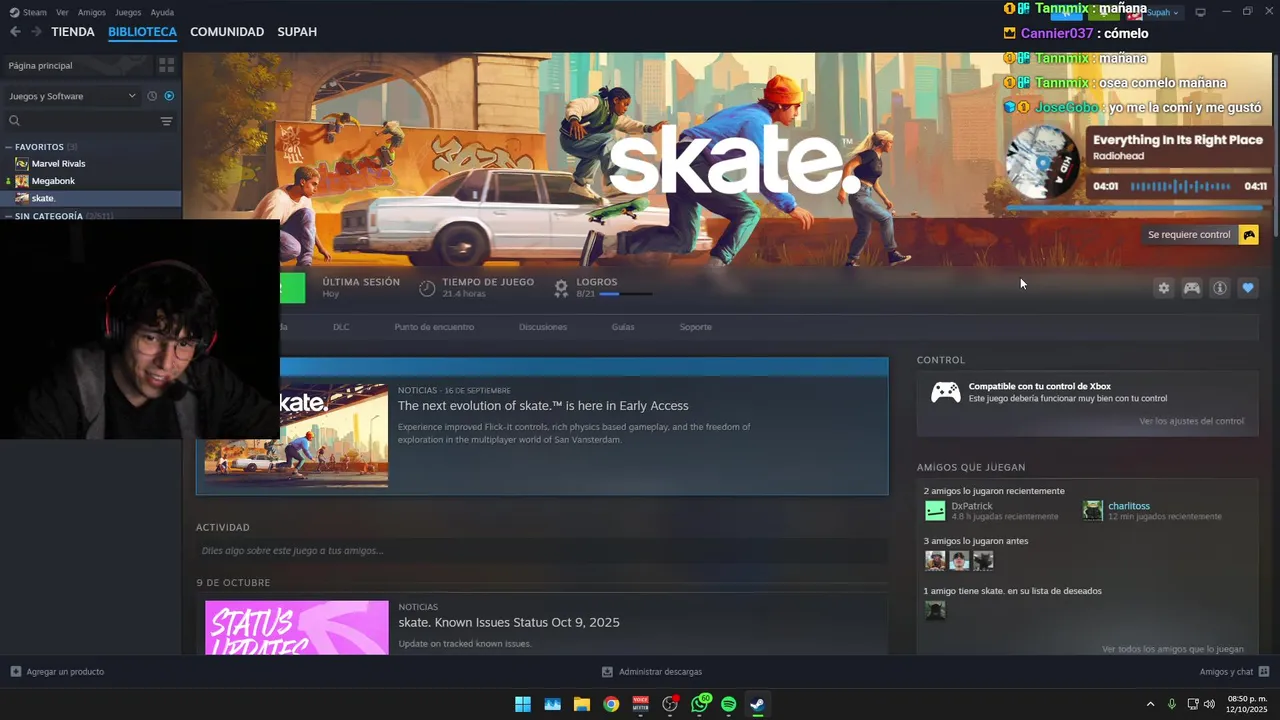Screen dimensions: 1280x720
Task: Expand the Supah account dropdown
Action: pyautogui.click(x=1162, y=13)
